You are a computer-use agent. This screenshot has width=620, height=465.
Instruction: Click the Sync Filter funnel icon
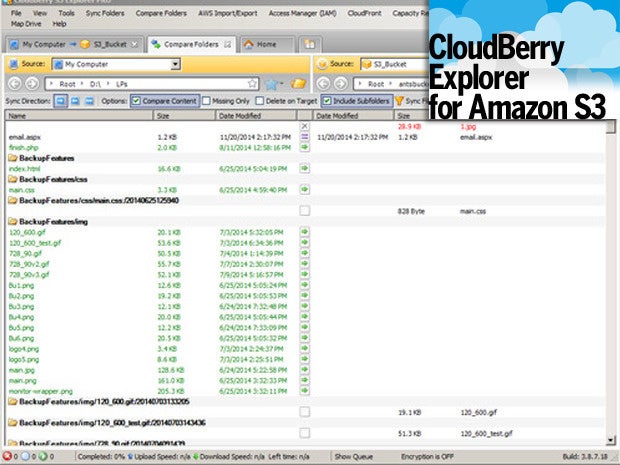(399, 101)
